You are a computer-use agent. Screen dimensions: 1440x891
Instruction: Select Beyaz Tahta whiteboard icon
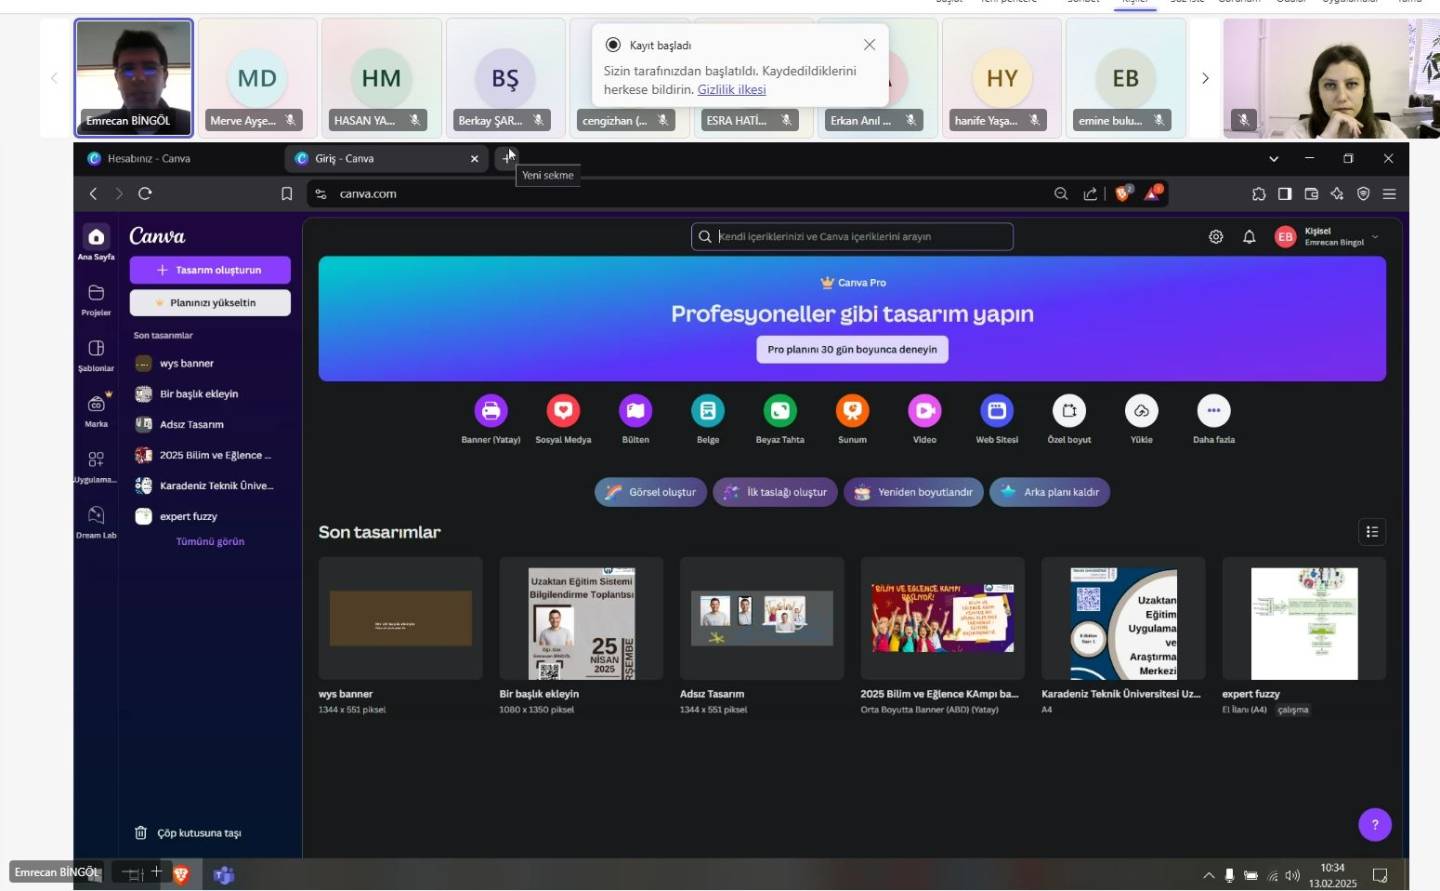point(780,411)
